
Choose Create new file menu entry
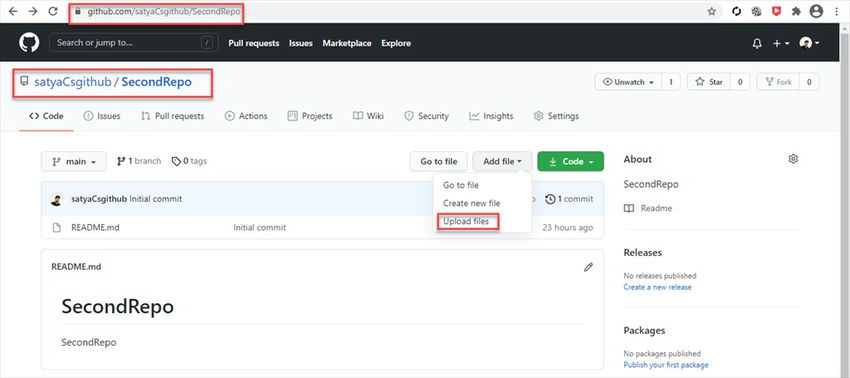coord(472,203)
